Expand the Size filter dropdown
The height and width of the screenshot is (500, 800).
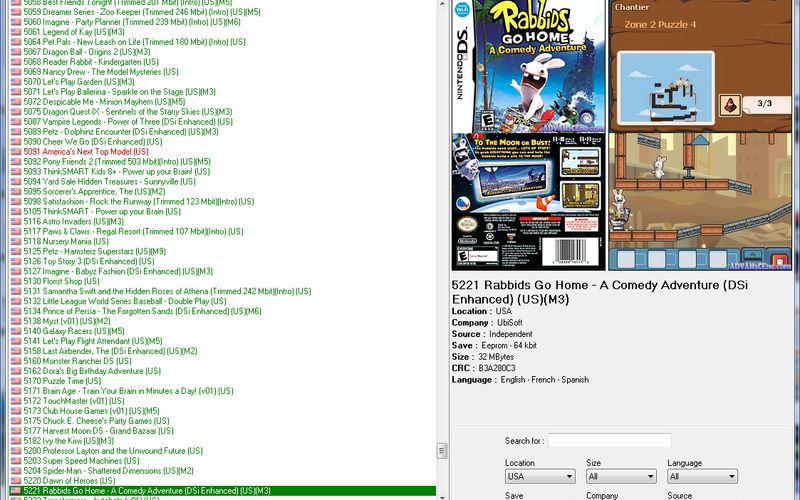[x=619, y=477]
